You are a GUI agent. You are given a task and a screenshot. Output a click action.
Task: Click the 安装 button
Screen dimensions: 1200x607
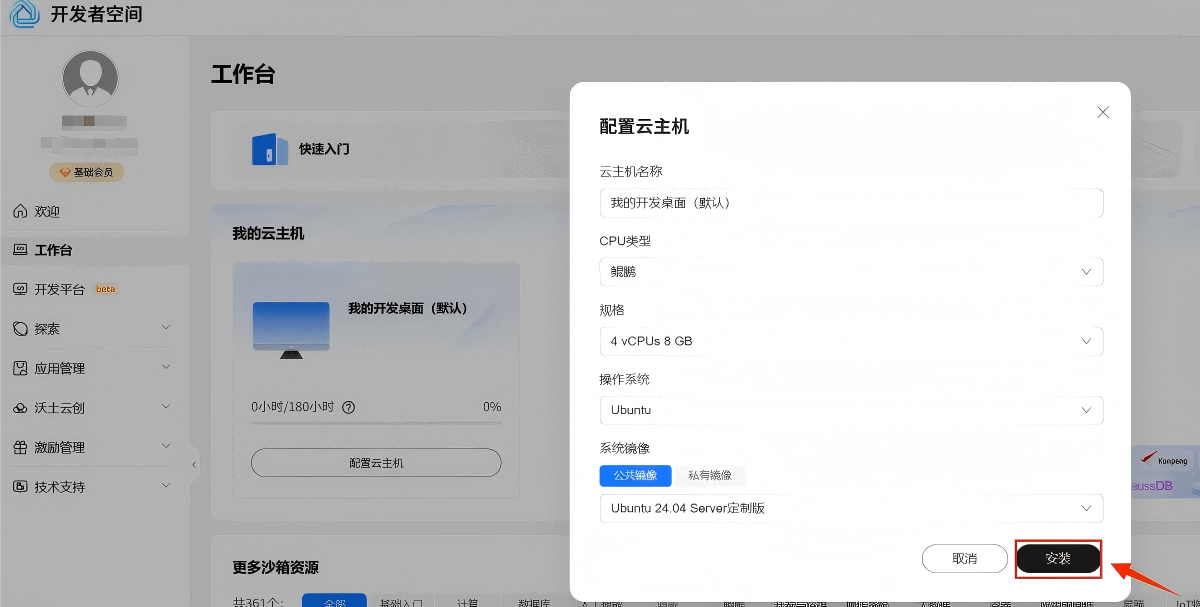pos(1058,559)
